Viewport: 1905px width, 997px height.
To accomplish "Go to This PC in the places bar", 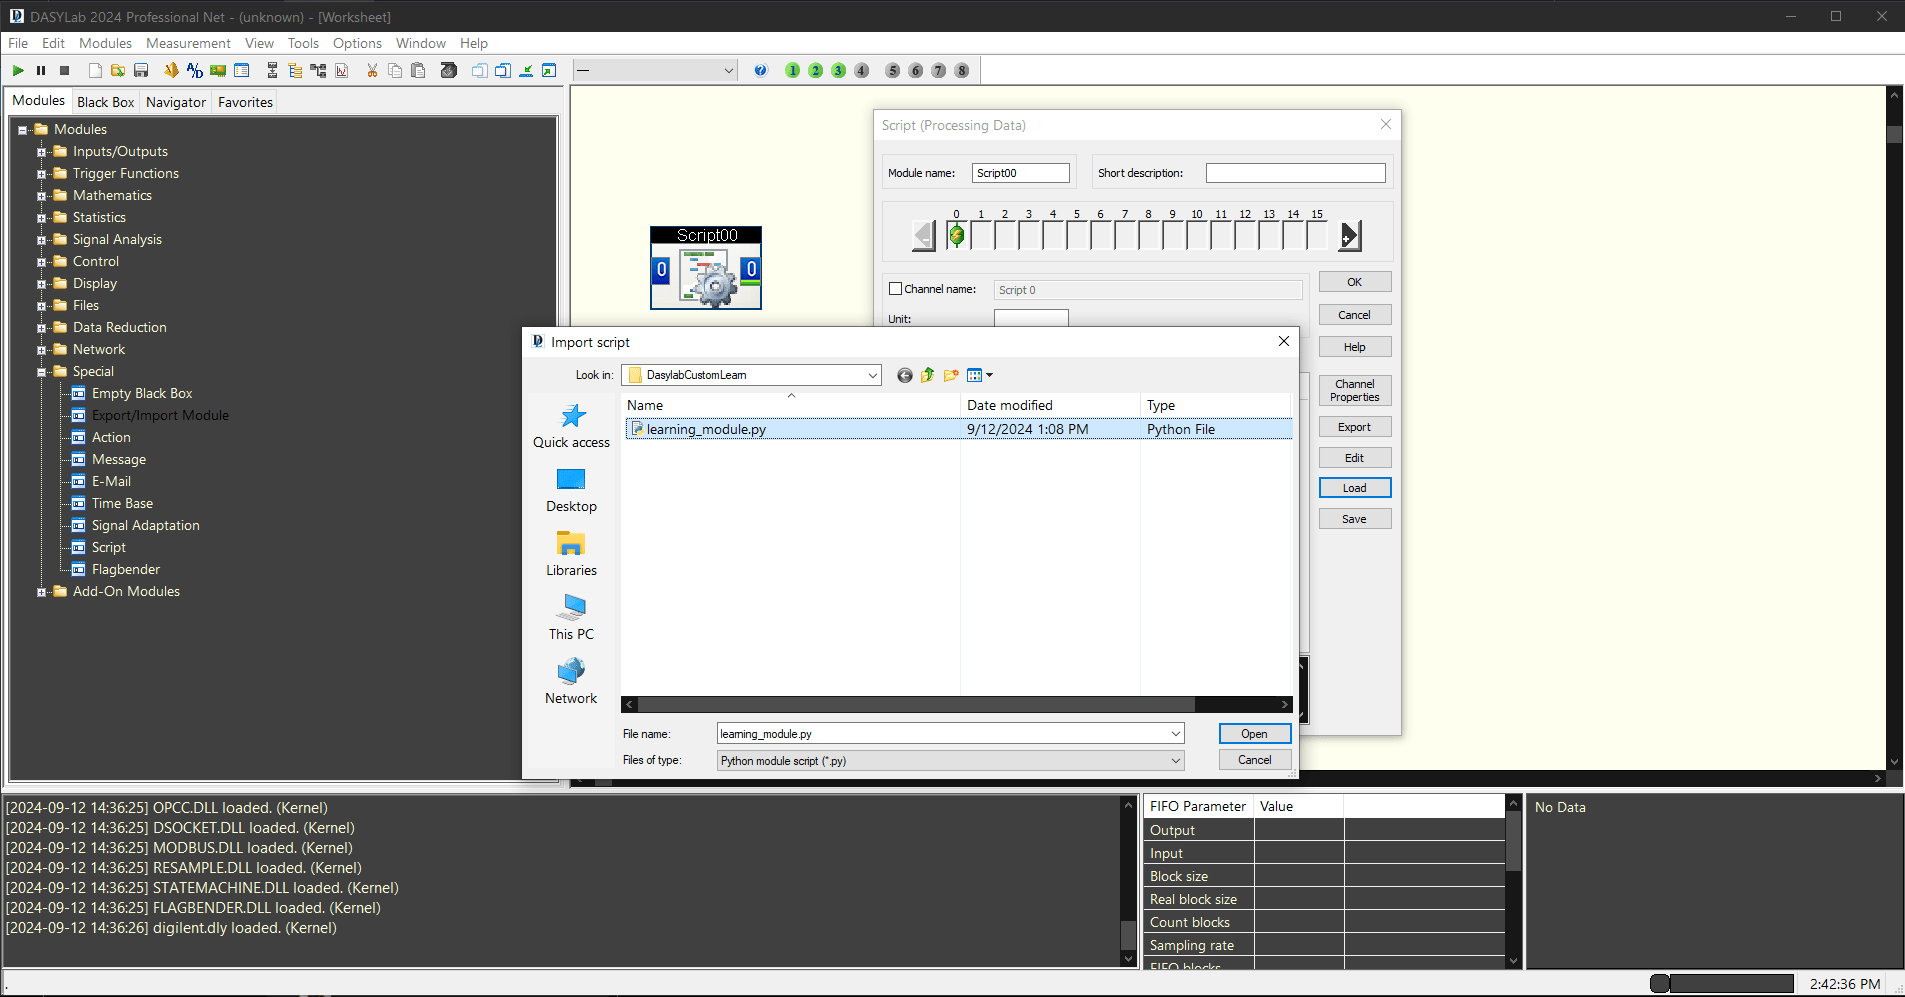I will click(571, 618).
